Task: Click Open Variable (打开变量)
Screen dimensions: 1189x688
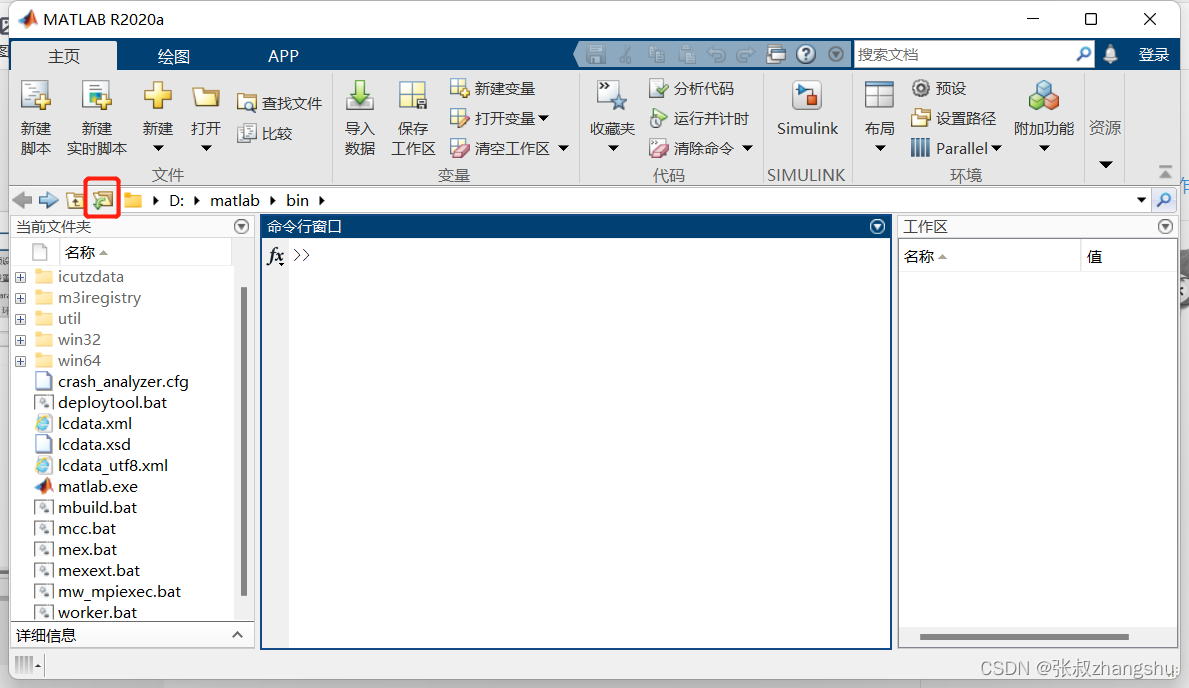Action: tap(499, 118)
